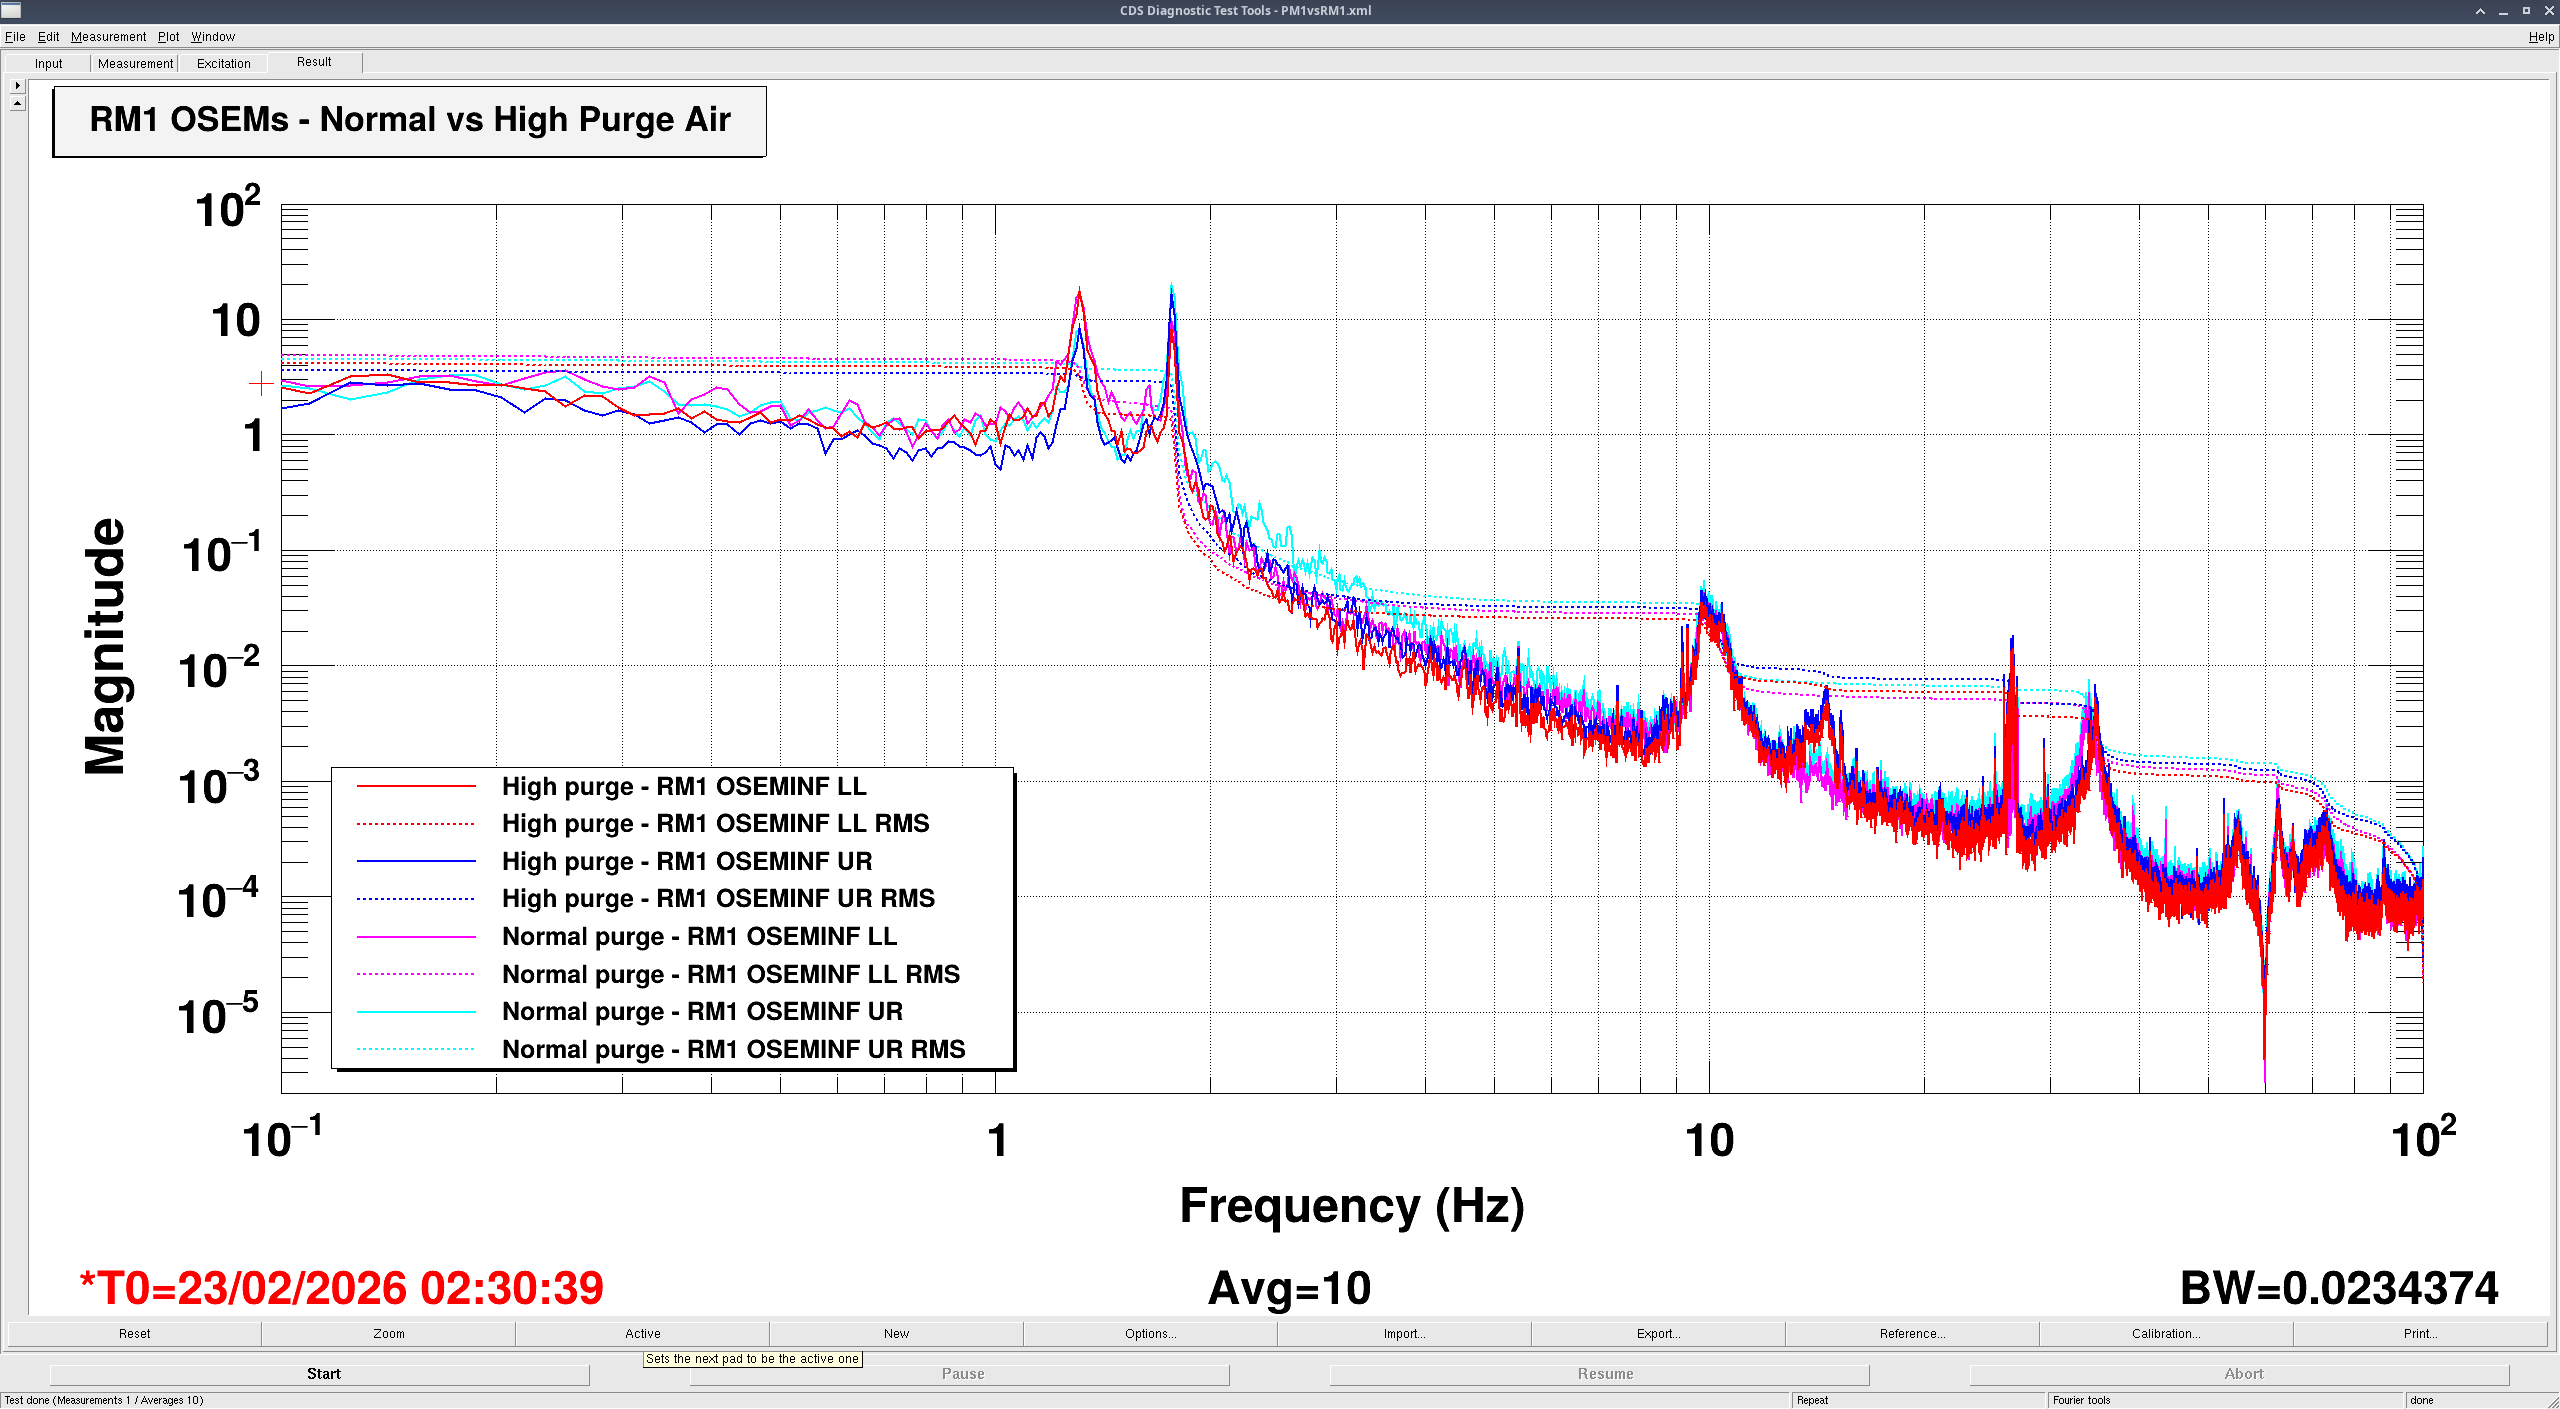Screen dimensions: 2560x1409
Task: Switch to the Excitation tab
Action: coord(223,63)
